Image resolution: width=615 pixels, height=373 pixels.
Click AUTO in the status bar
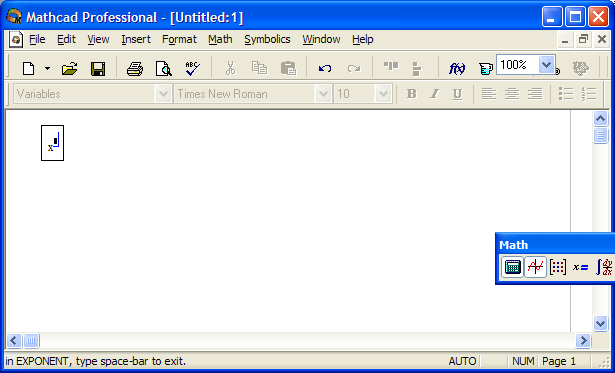pos(462,361)
